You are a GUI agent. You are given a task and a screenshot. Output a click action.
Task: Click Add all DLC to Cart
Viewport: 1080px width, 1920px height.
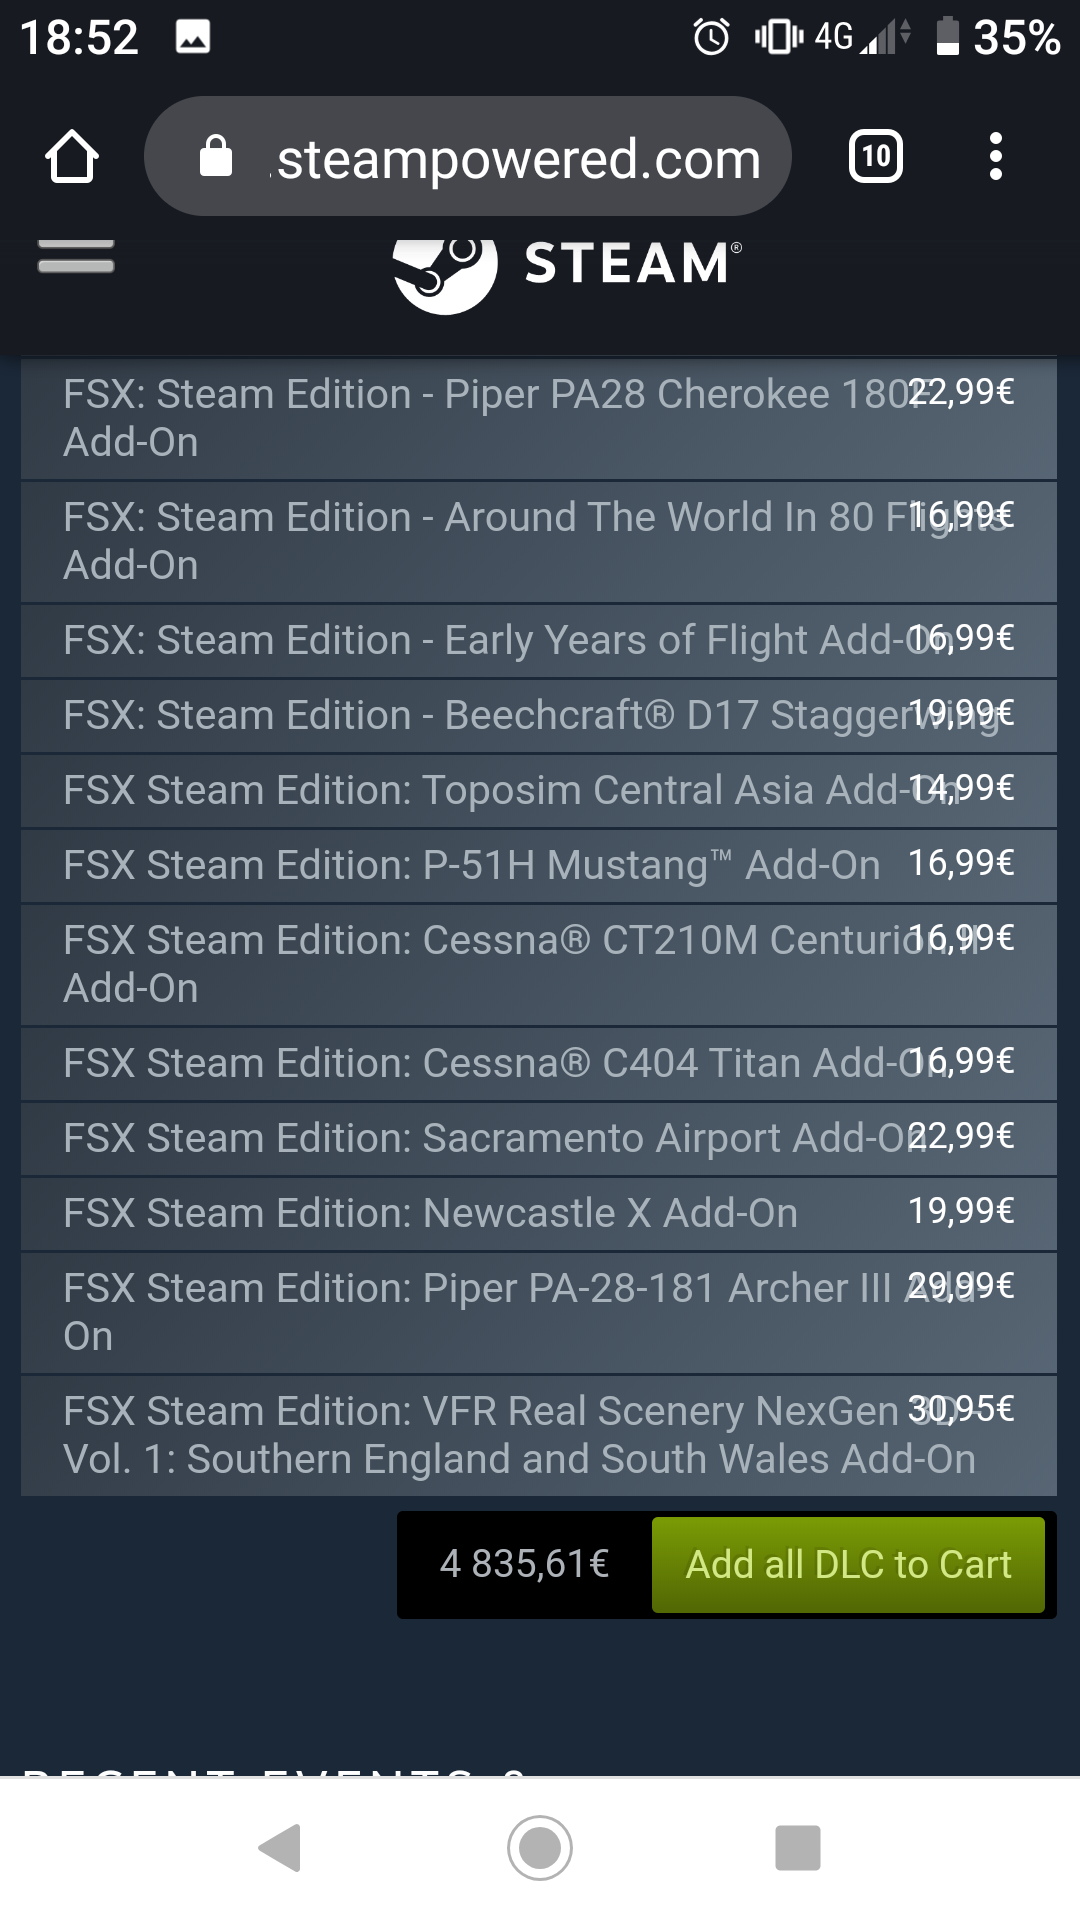(848, 1565)
